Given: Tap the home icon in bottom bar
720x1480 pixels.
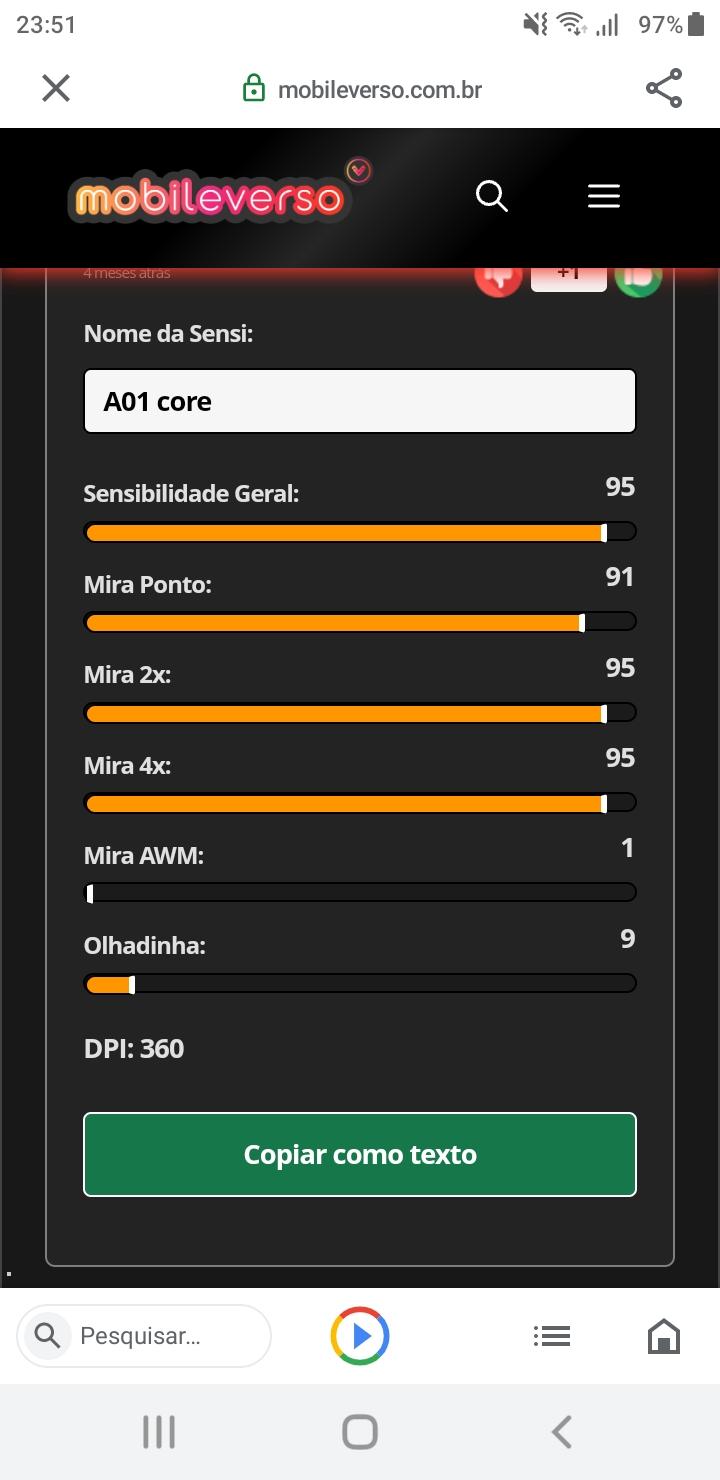Looking at the screenshot, I should pos(664,1336).
